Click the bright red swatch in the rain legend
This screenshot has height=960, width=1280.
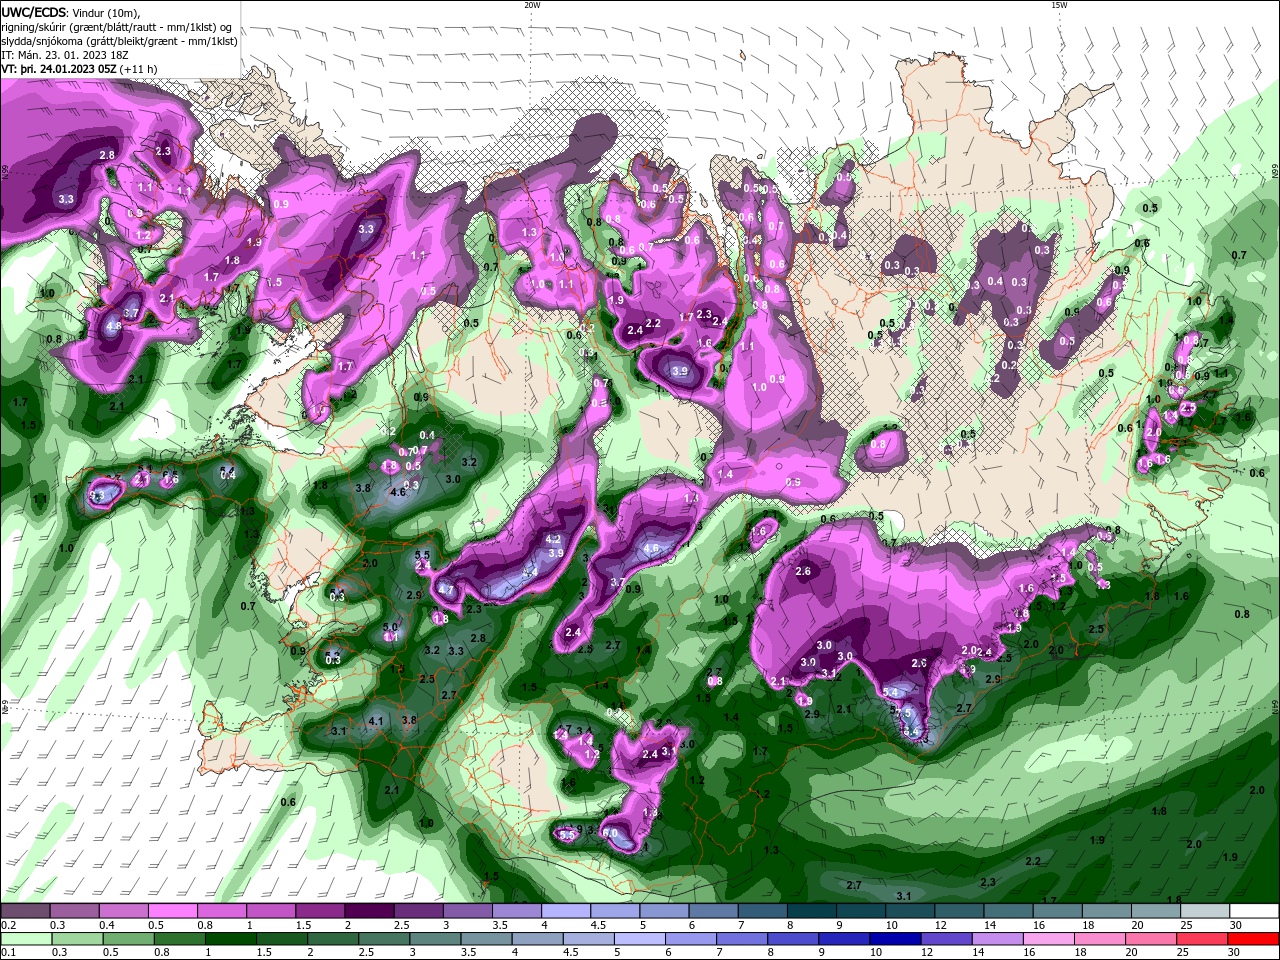tap(1254, 938)
